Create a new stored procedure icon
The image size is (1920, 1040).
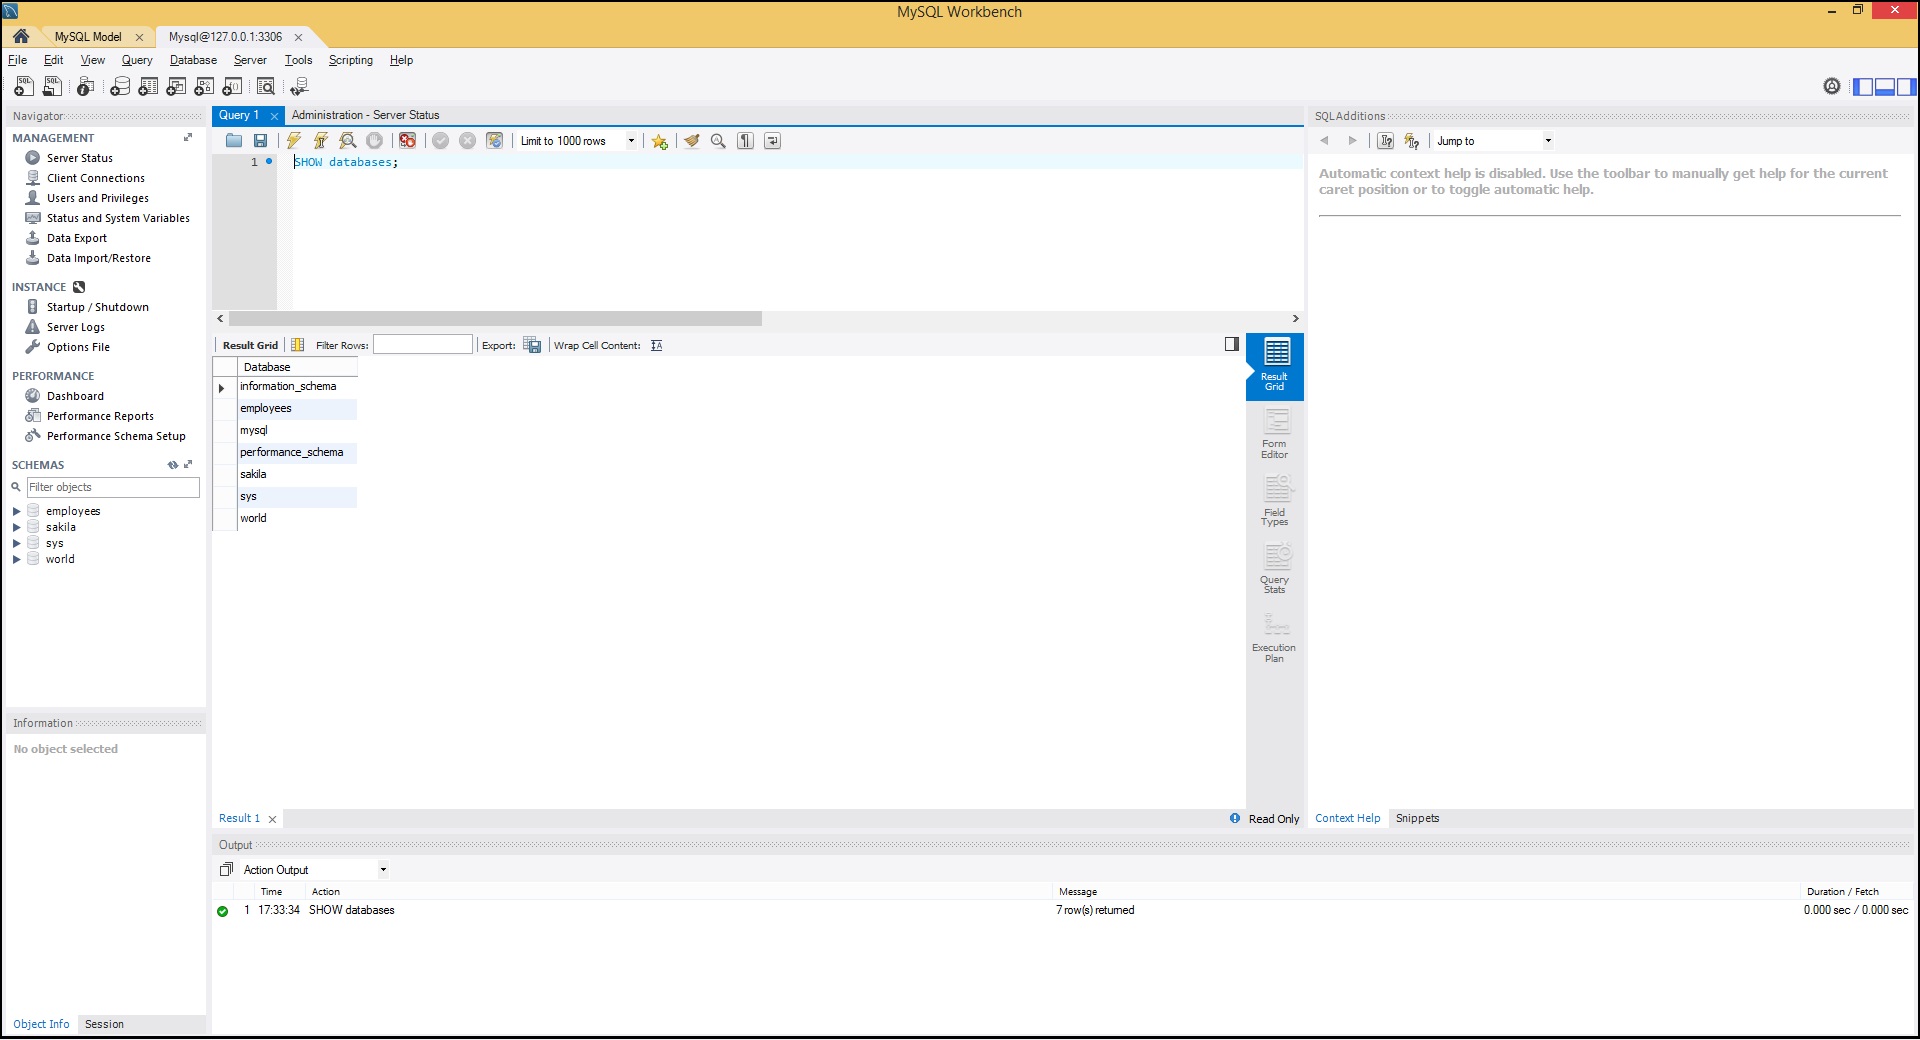pyautogui.click(x=204, y=87)
